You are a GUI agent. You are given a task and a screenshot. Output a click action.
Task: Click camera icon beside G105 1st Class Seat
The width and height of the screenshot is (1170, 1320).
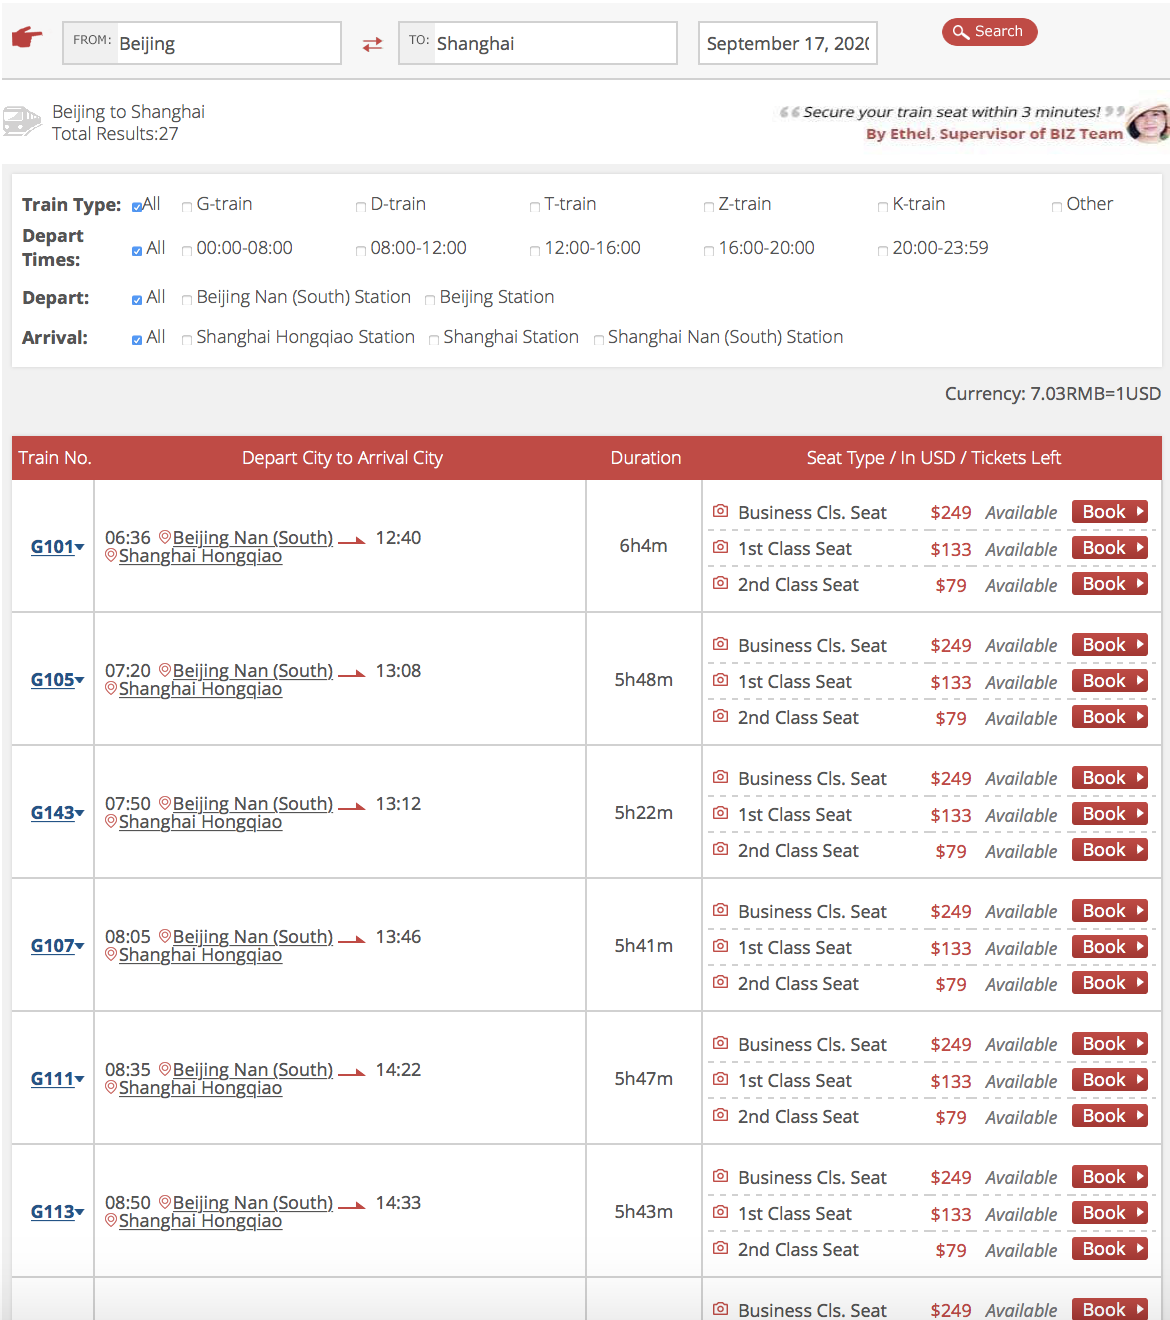click(720, 680)
